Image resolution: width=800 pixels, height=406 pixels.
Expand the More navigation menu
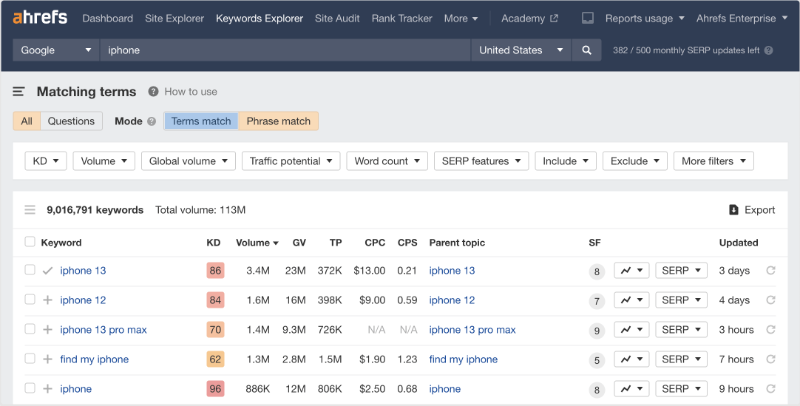click(461, 18)
